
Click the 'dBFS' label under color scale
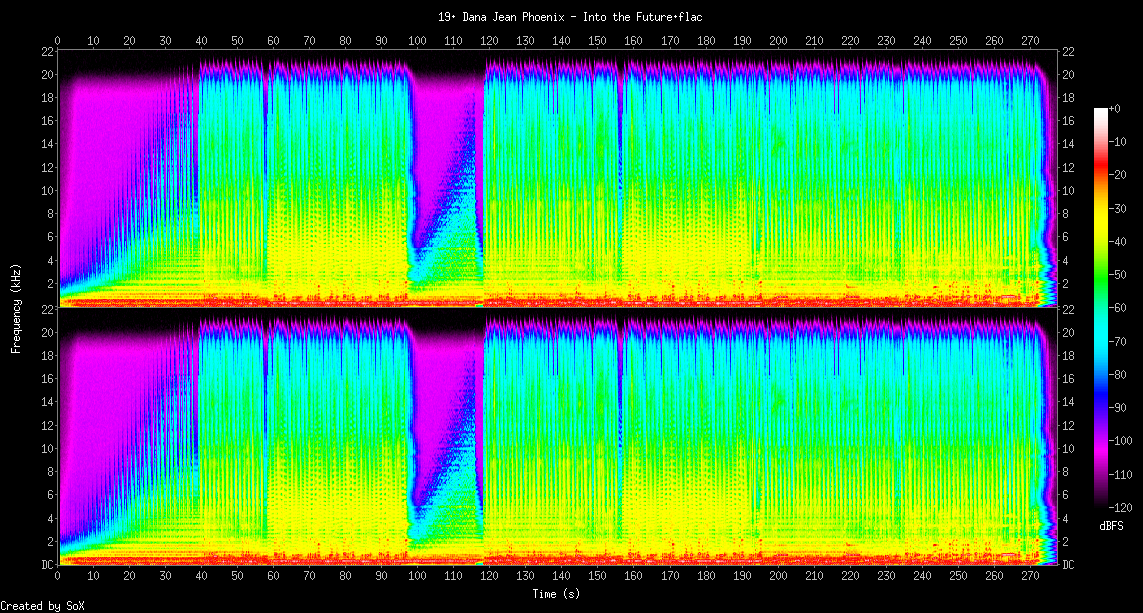(1111, 525)
